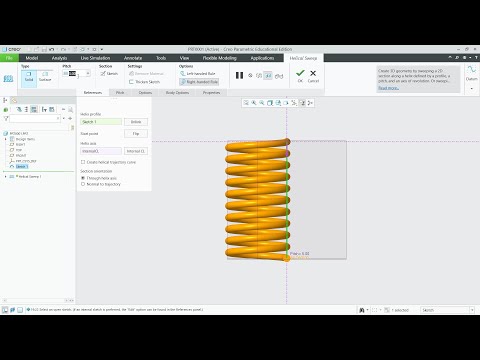Click the Internal CL button
The image size is (480, 360).
point(136,151)
